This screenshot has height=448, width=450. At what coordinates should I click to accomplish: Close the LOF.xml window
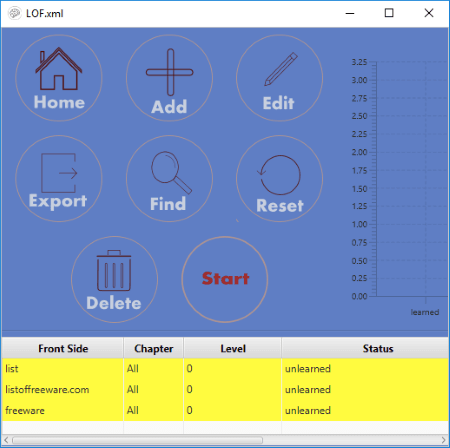tap(429, 13)
